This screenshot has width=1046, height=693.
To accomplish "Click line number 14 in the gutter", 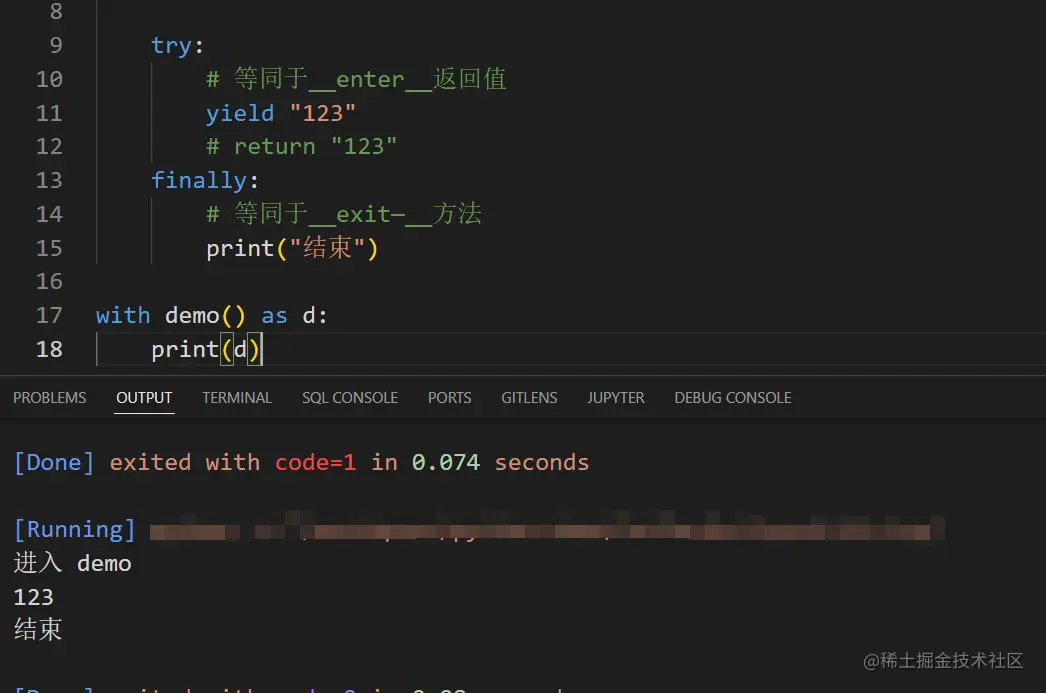I will [49, 215].
